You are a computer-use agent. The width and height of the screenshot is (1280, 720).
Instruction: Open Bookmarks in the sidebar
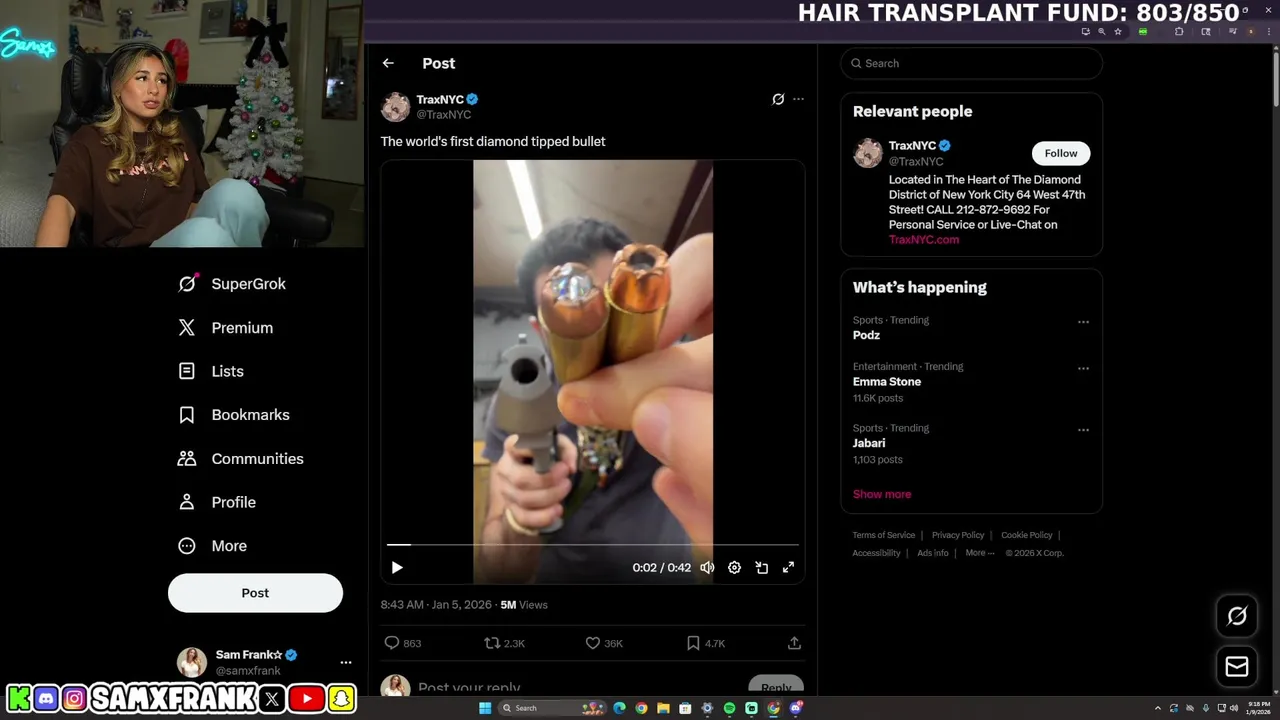[x=234, y=415]
